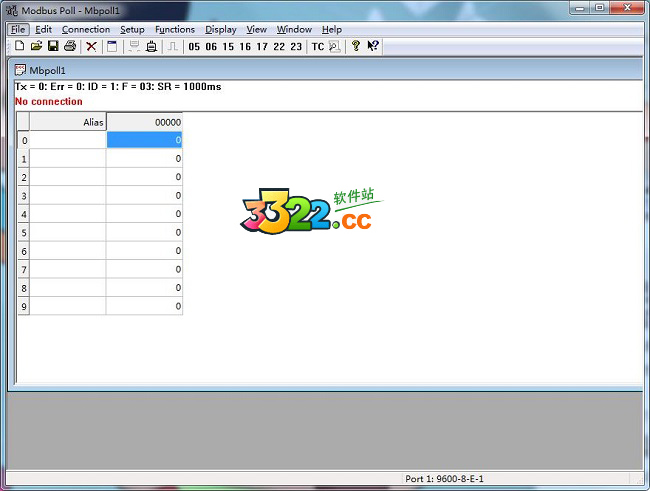This screenshot has height=491, width=650.
Task: Click function 06 write single register
Action: 211,46
